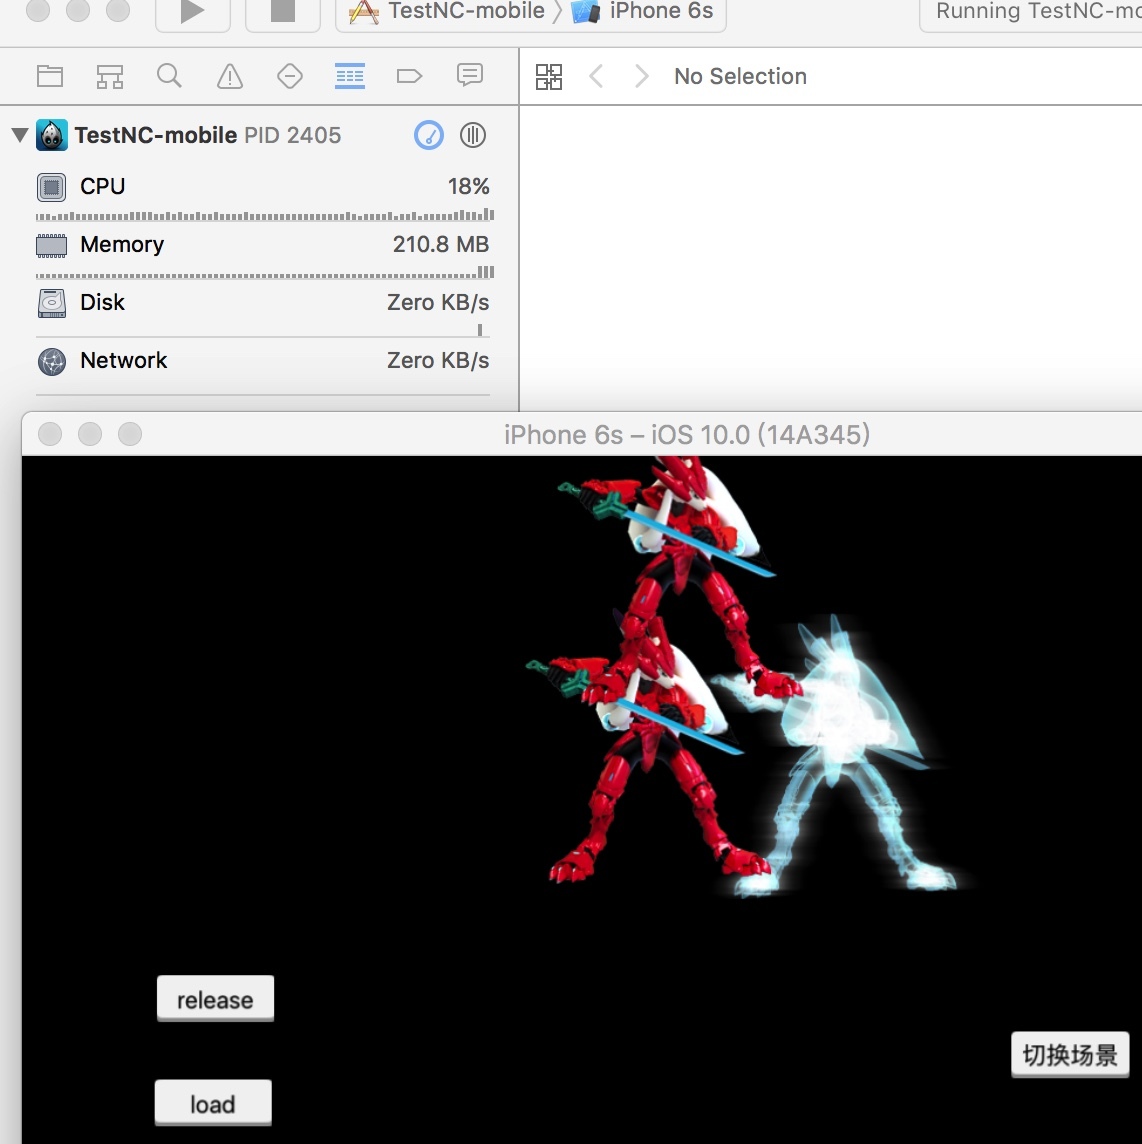1142x1144 pixels.
Task: Close the iPhone 6s simulator window
Action: pos(50,433)
